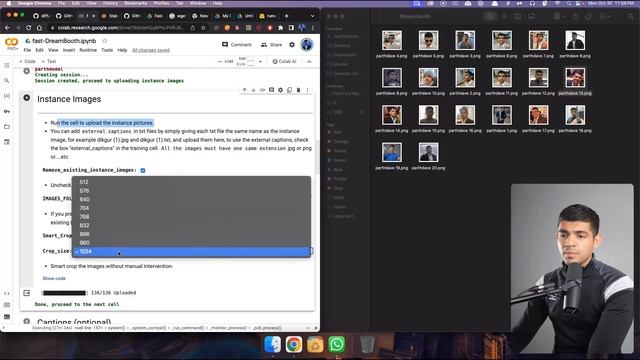This screenshot has width=640, height=360.
Task: Select the checked 1024 crop size option
Action: 191,252
